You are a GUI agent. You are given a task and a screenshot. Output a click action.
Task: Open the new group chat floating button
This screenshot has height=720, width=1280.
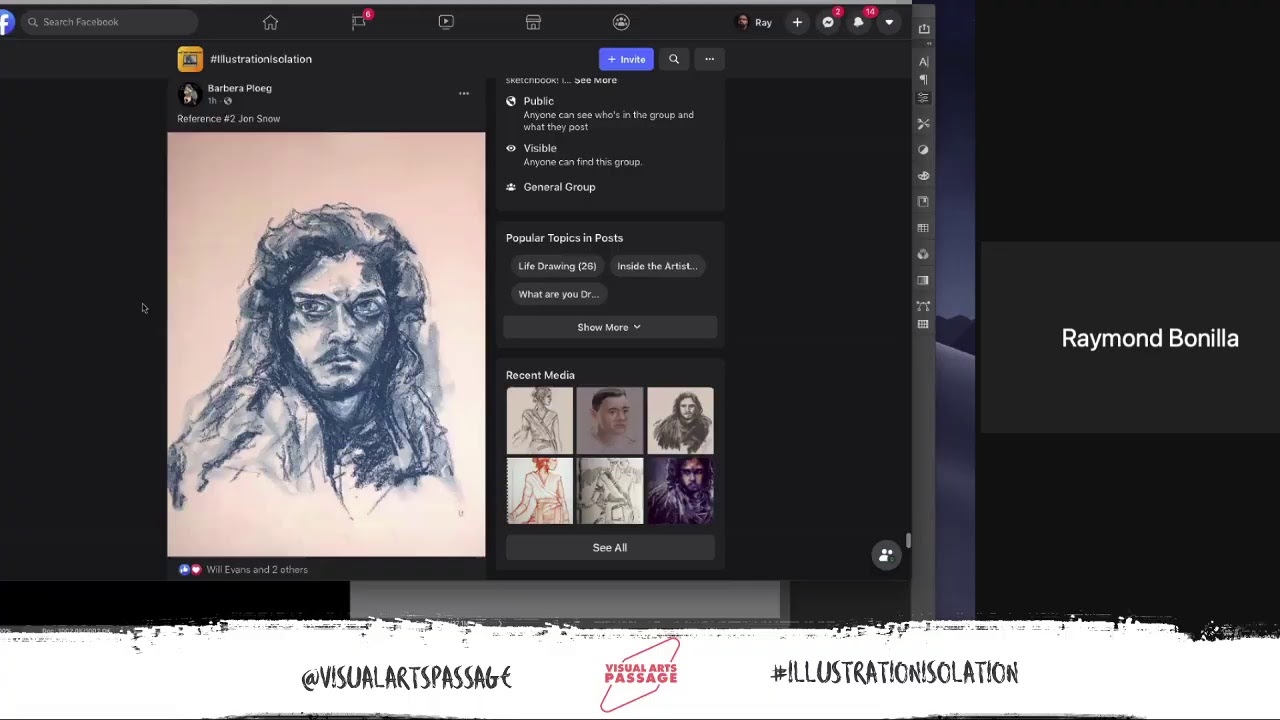point(885,555)
